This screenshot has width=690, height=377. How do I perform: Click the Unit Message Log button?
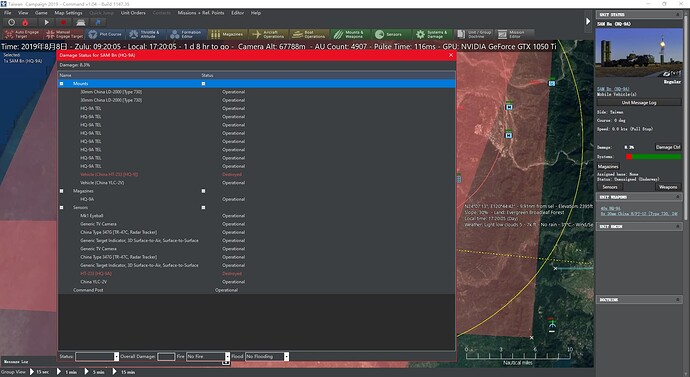[639, 102]
